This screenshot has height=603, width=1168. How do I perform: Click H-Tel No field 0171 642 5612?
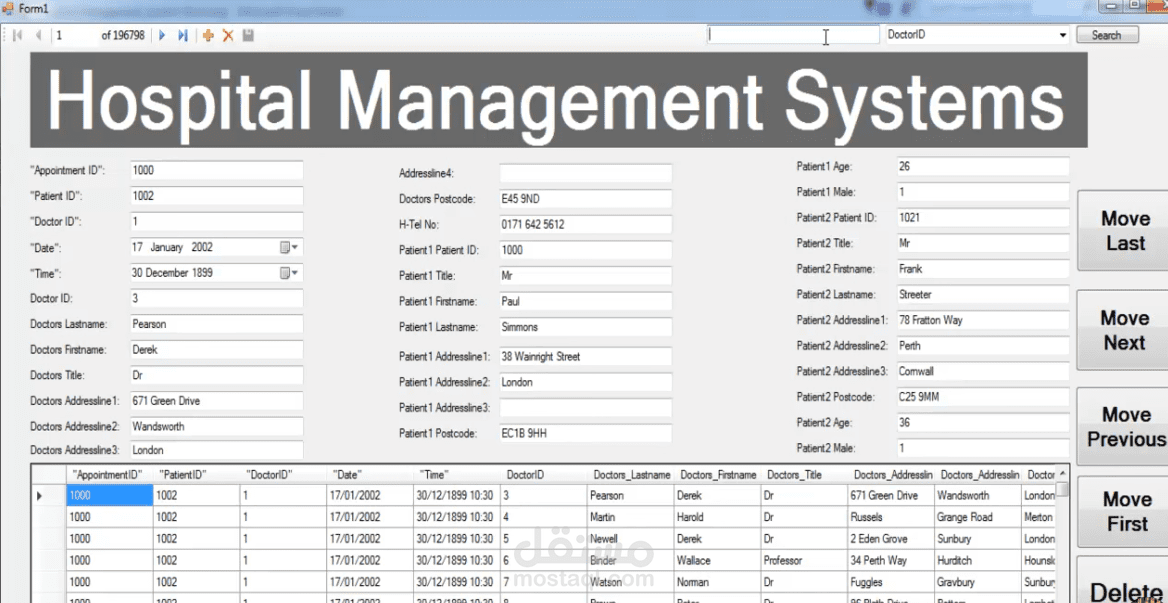tap(585, 225)
